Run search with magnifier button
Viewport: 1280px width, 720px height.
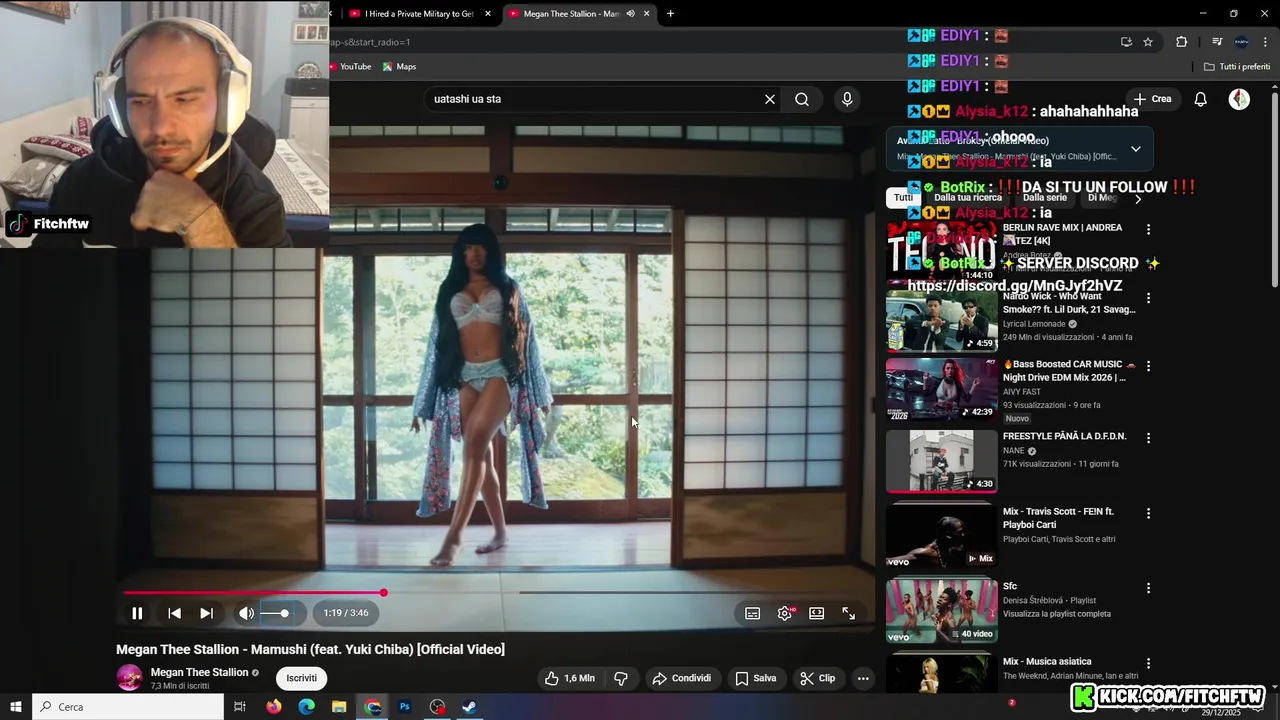pos(802,99)
